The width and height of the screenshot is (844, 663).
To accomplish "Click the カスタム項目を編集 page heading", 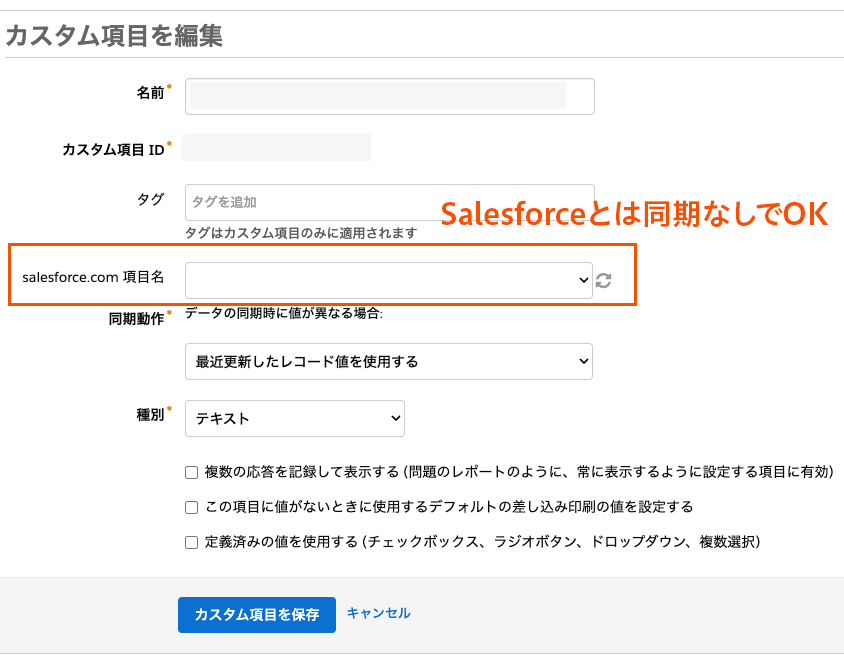I will (x=114, y=37).
